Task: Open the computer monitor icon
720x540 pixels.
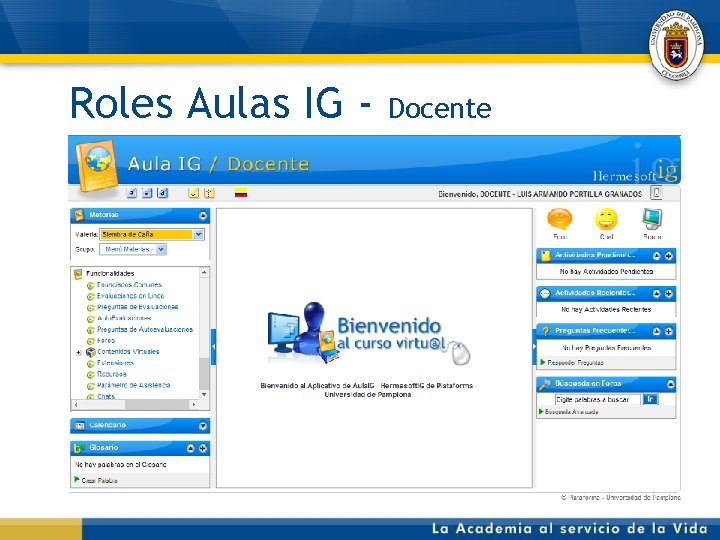Action: click(652, 219)
